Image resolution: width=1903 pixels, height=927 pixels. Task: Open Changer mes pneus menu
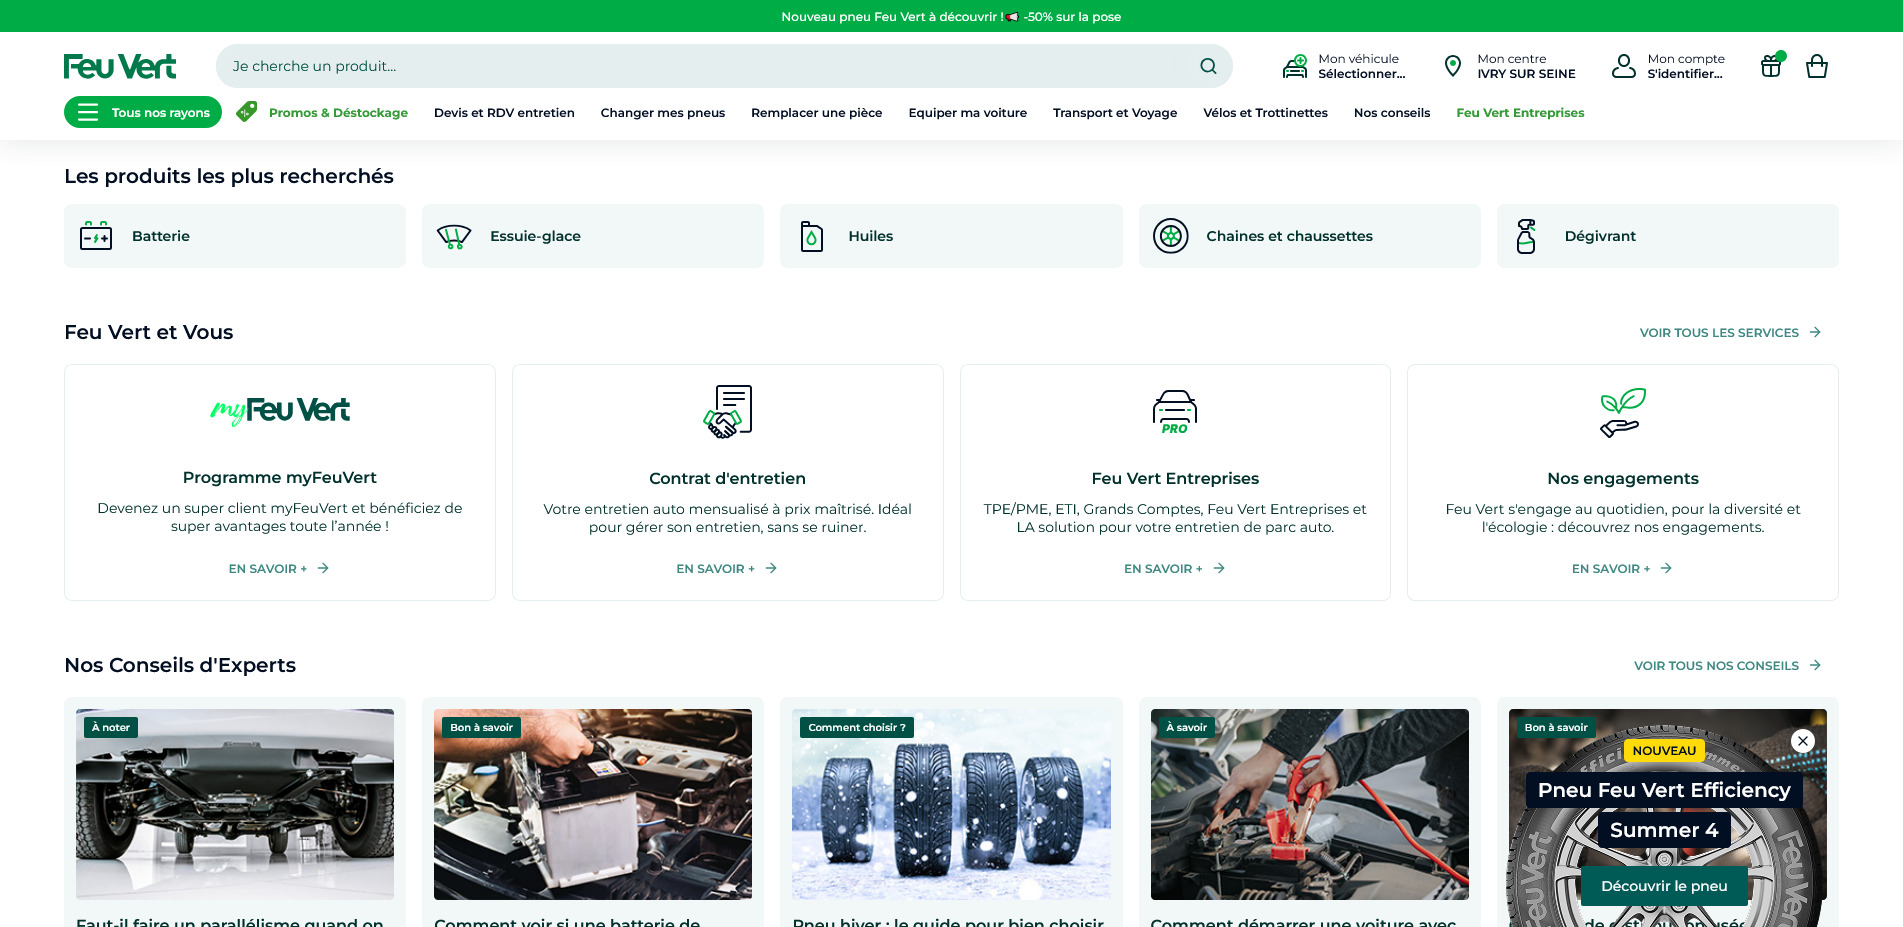tap(663, 113)
